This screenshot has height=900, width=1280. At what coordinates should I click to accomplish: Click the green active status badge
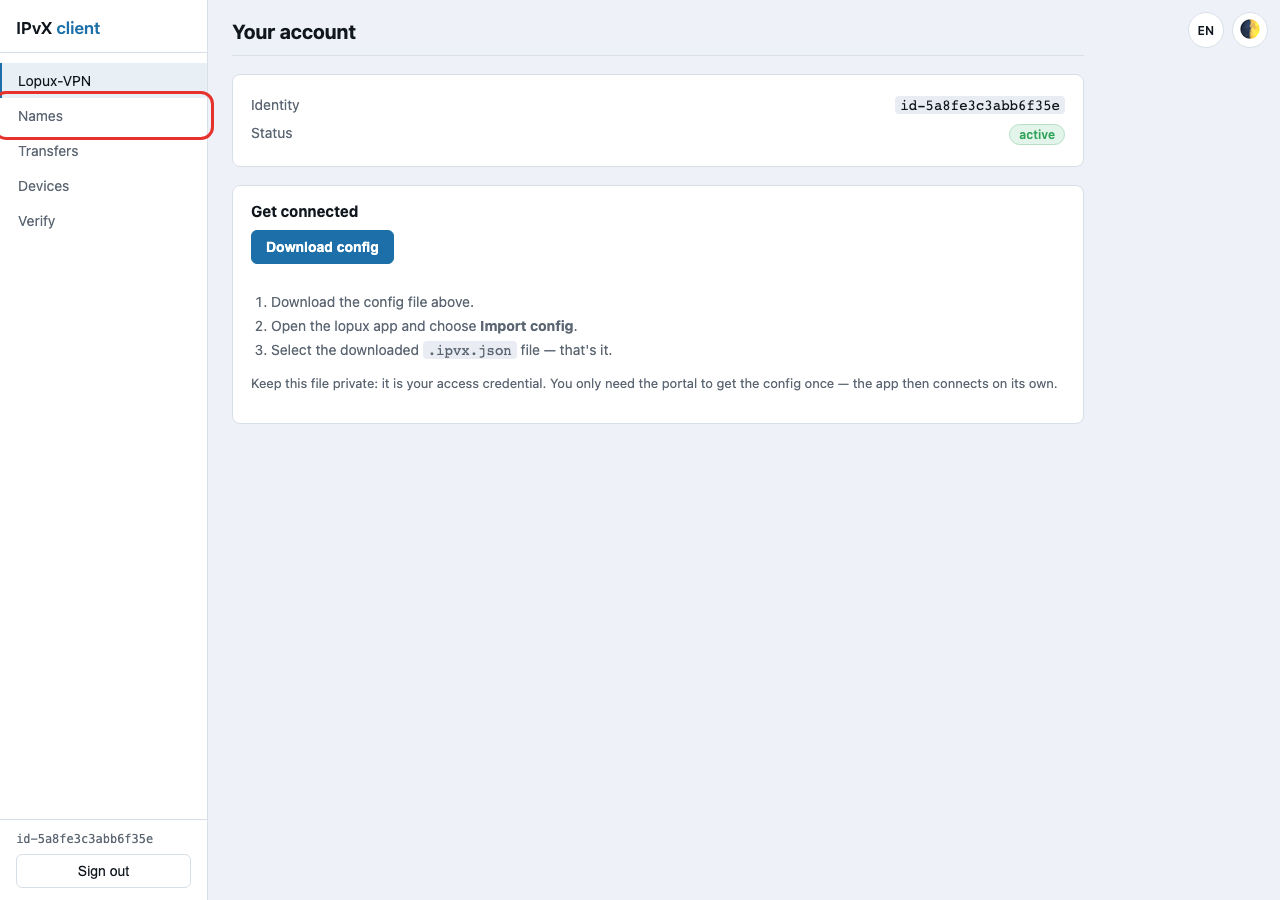(1037, 134)
